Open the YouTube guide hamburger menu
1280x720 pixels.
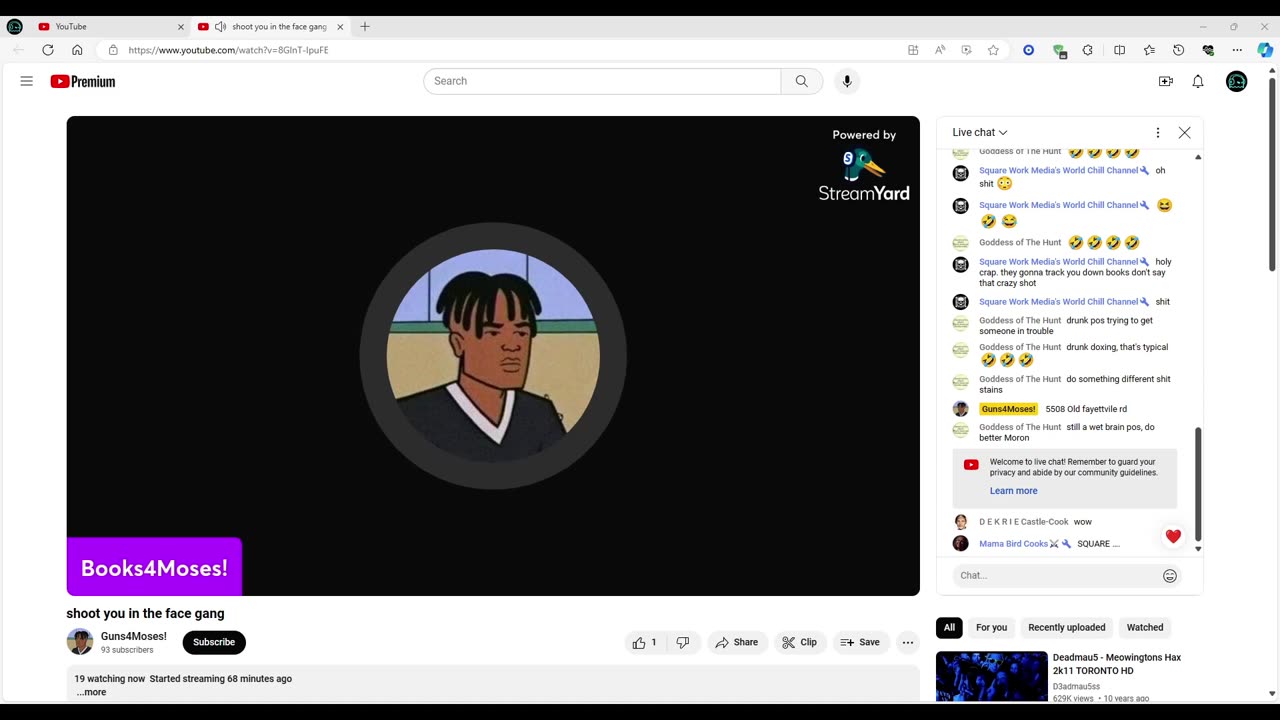point(27,81)
